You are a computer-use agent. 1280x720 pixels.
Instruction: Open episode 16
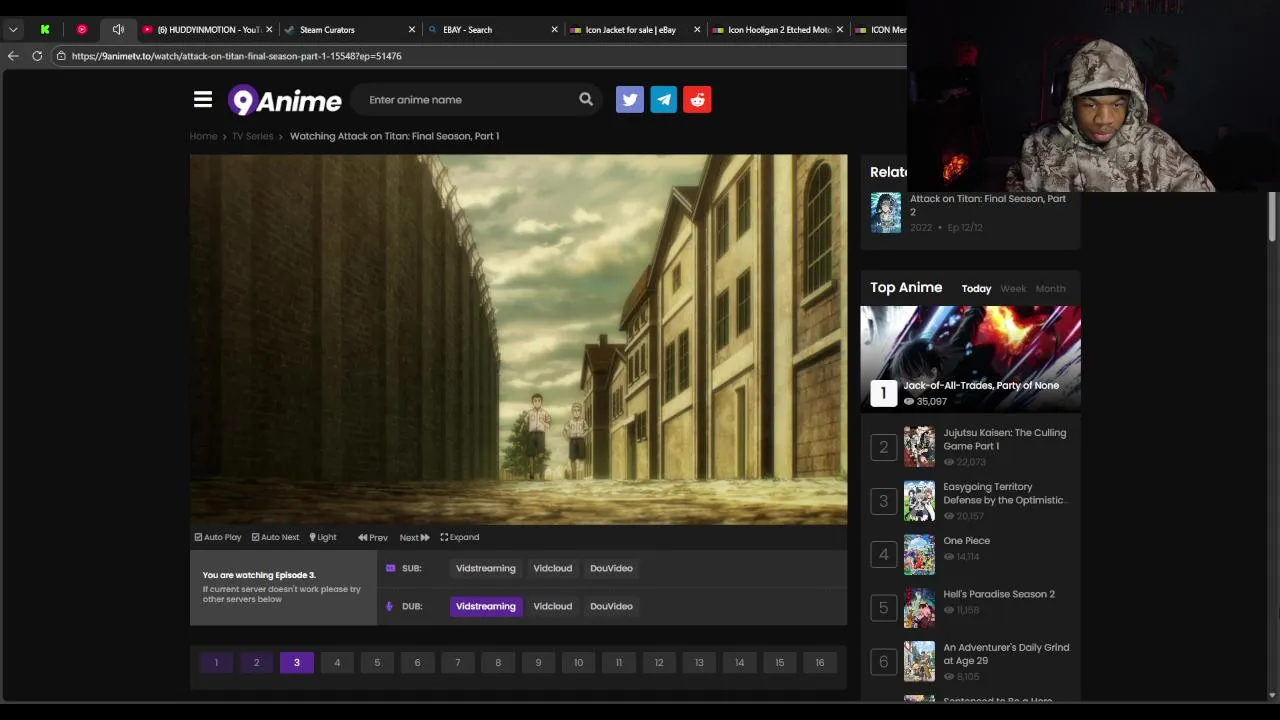point(820,662)
